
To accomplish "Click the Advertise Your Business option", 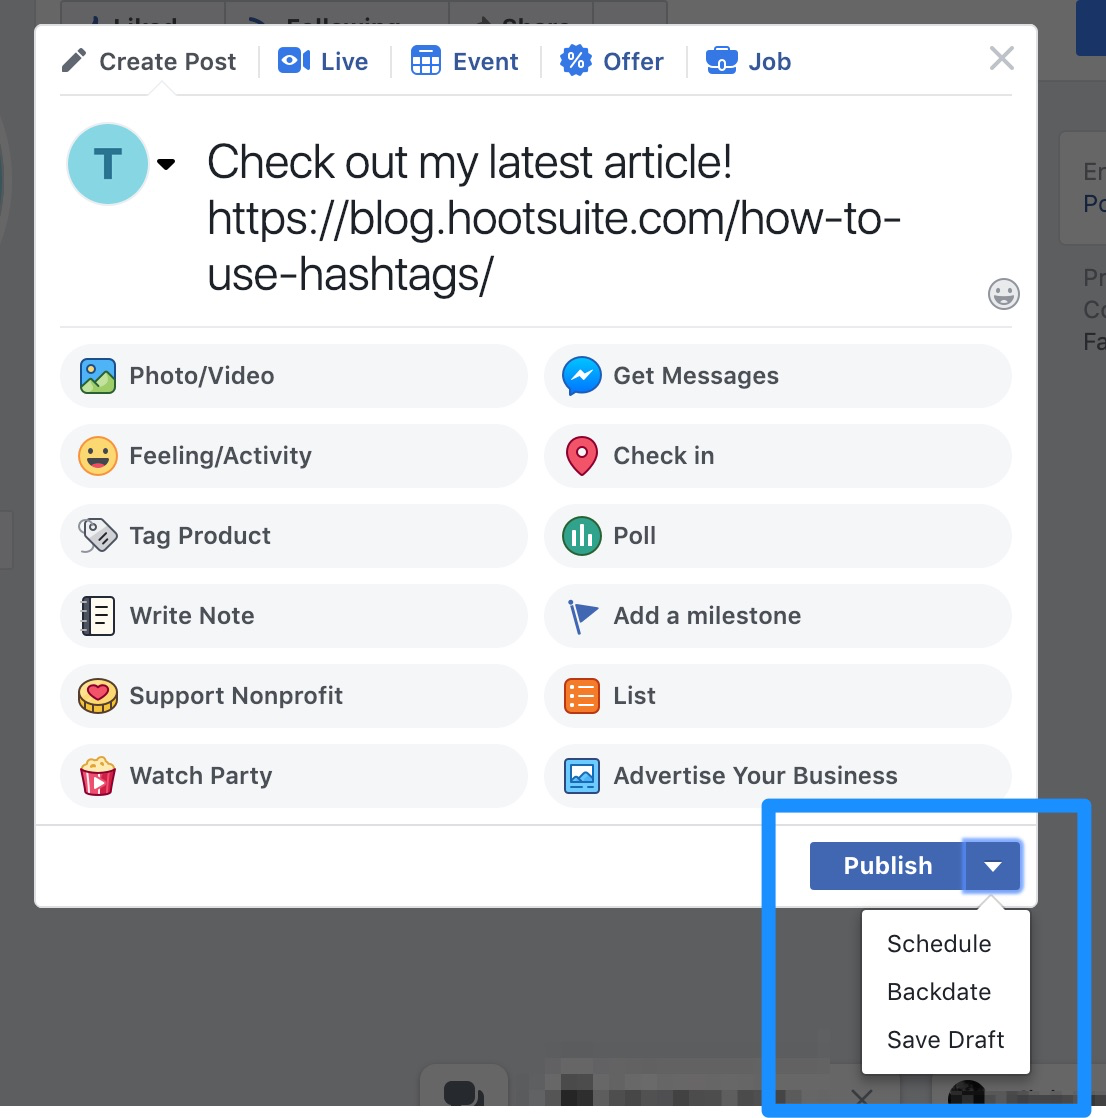I will [777, 776].
